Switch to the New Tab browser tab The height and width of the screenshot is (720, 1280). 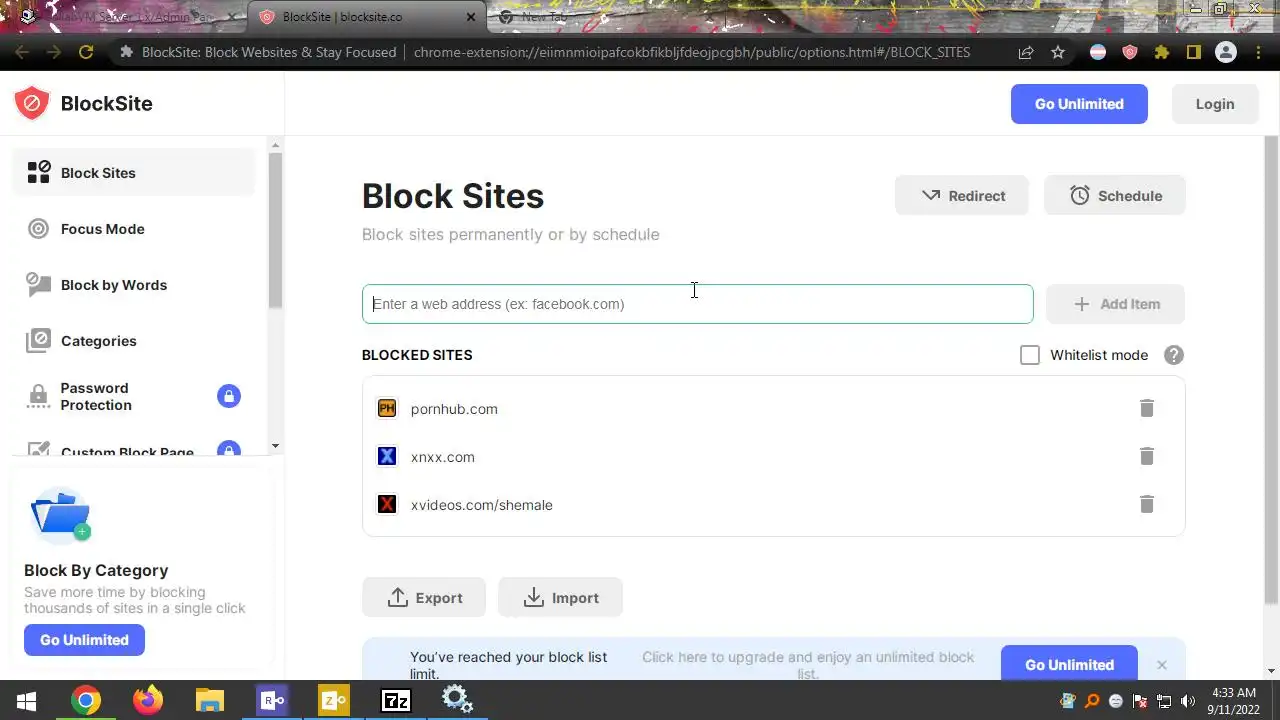(545, 17)
